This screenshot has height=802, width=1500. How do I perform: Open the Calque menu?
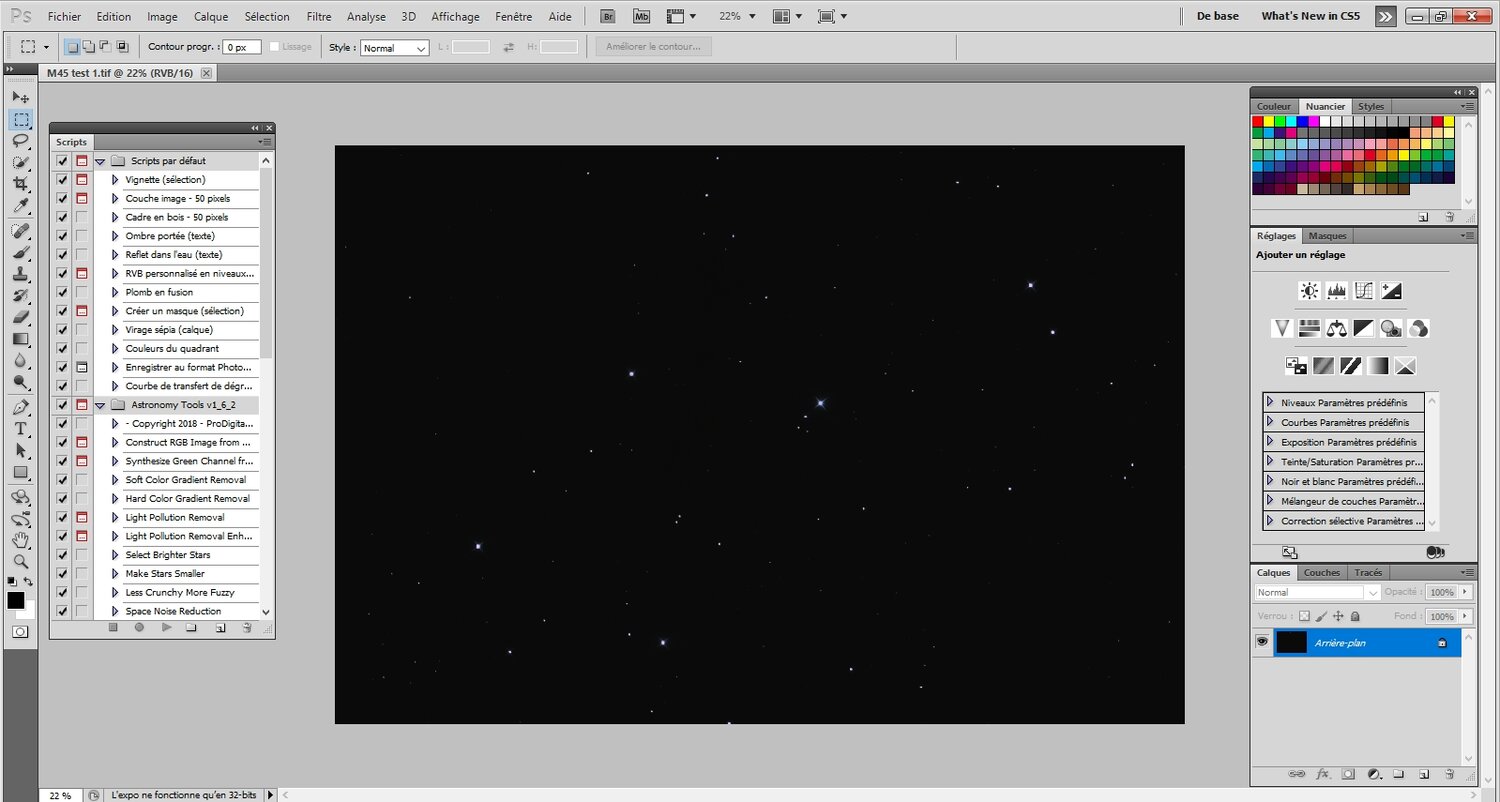click(211, 16)
